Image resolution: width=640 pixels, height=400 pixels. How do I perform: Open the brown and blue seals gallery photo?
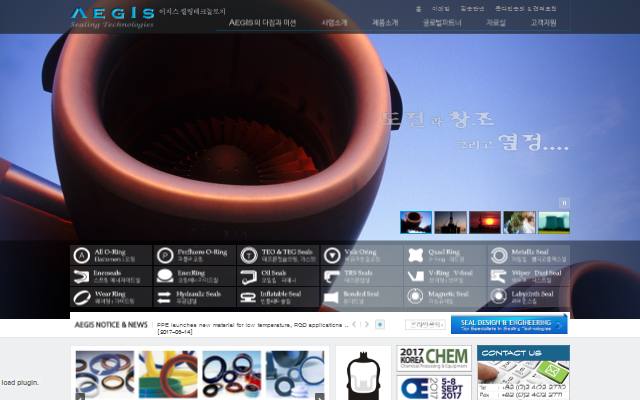pyautogui.click(x=105, y=375)
